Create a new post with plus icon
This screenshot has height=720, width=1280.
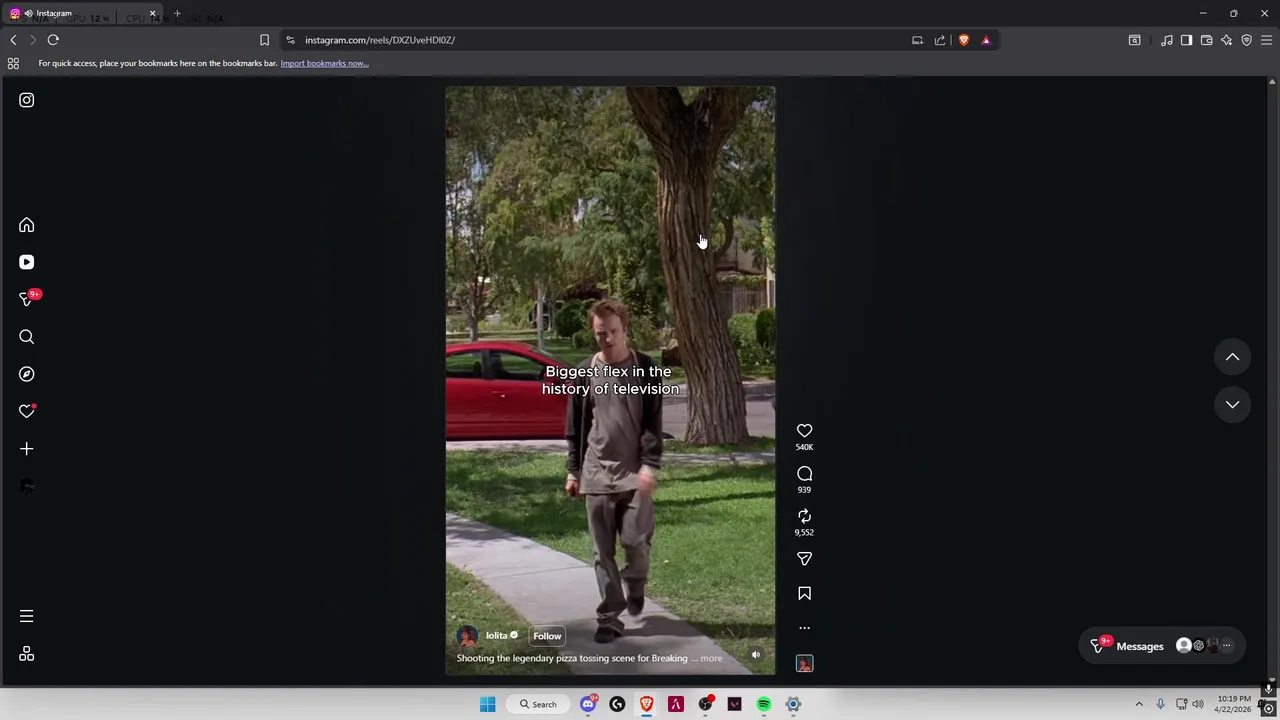[x=27, y=449]
